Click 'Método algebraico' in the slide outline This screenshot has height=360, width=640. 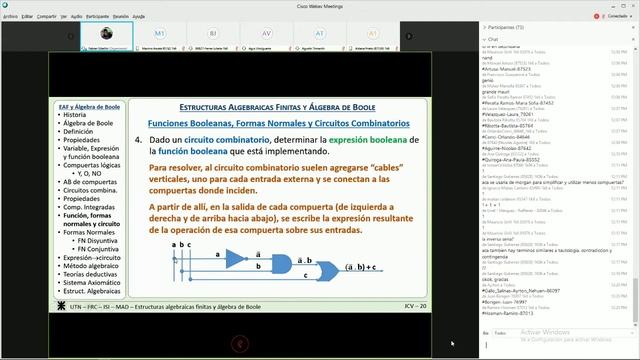pos(91,266)
